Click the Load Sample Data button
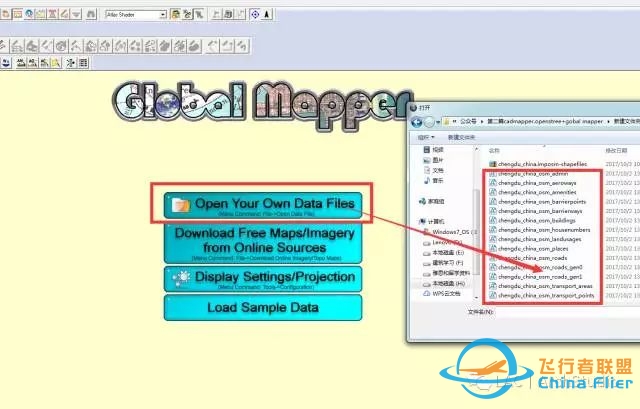The image size is (640, 409). pyautogui.click(x=263, y=308)
